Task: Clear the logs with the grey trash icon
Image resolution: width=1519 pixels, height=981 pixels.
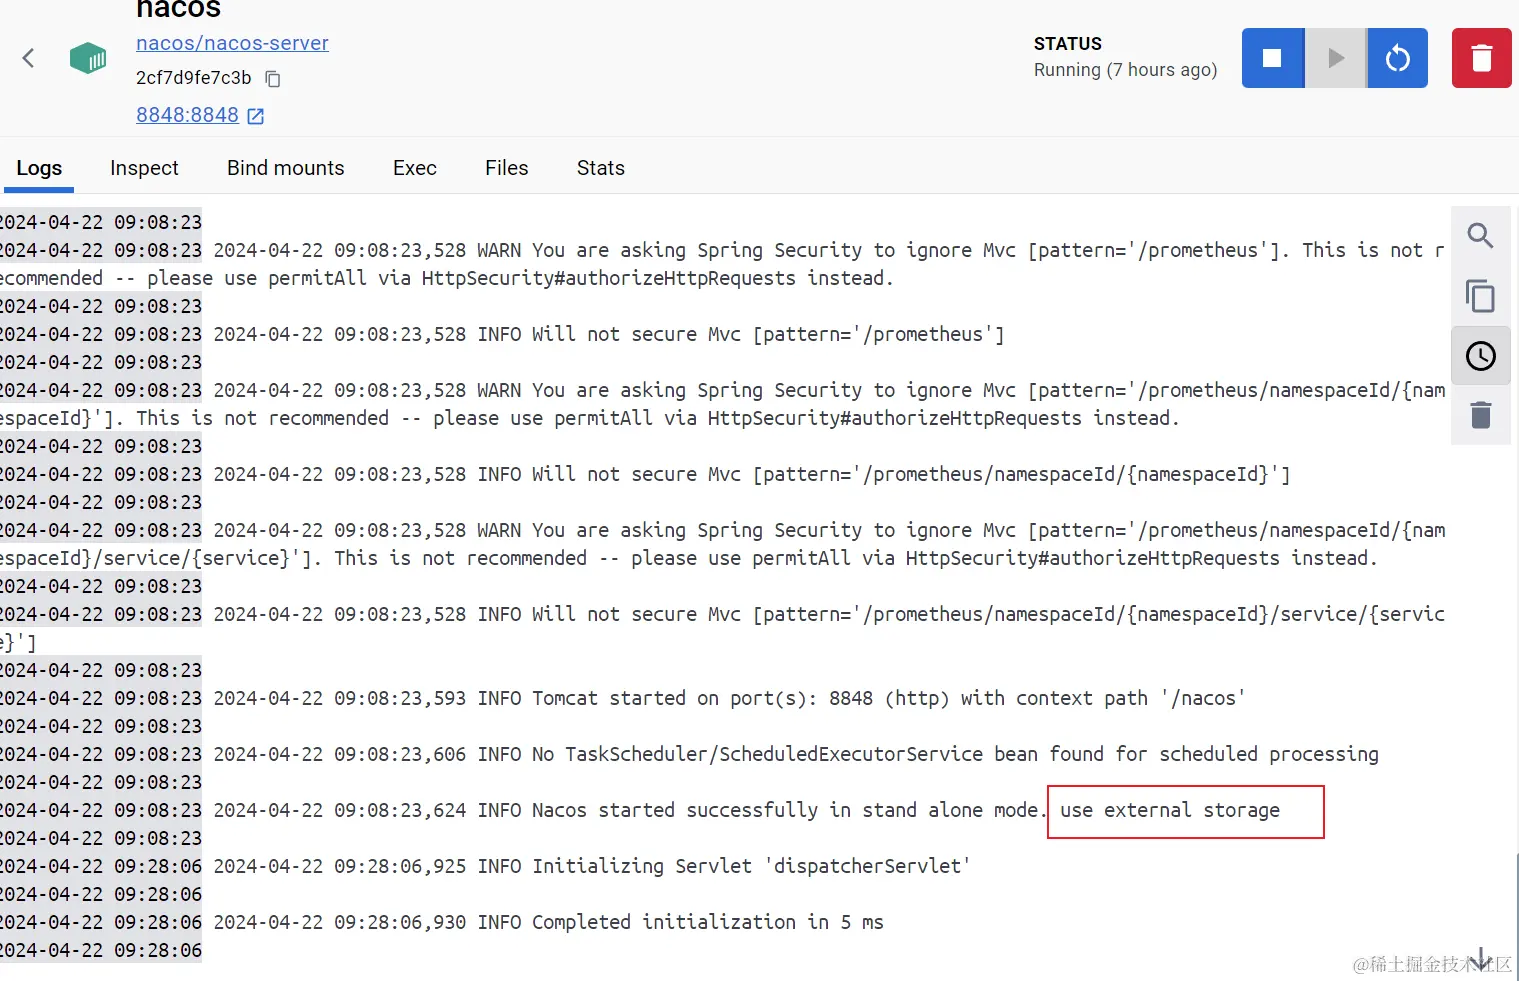Action: (x=1481, y=415)
